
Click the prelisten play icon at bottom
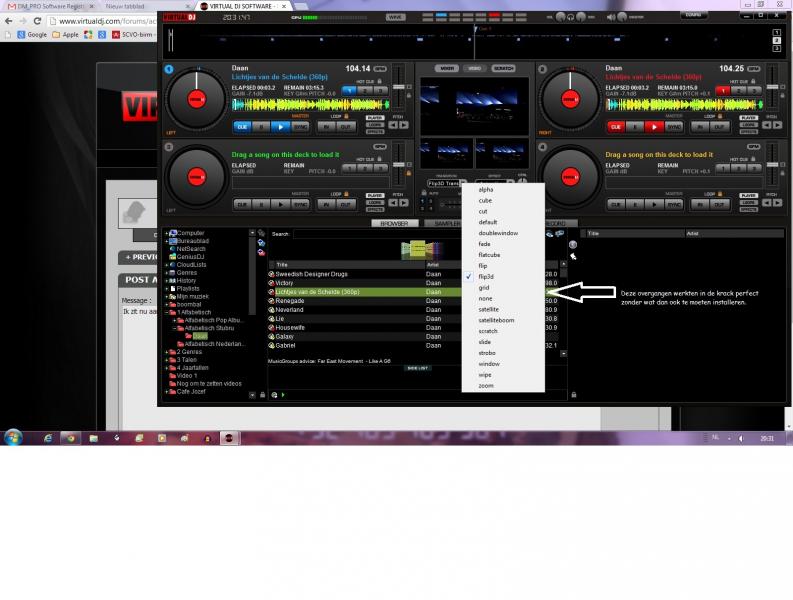click(x=283, y=395)
